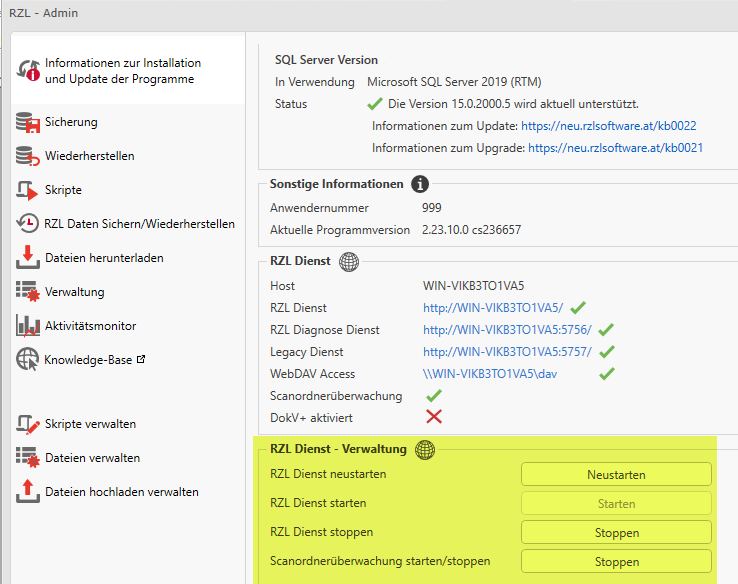Viewport: 738px width, 584px height.
Task: Open the Verwaltung sidebar entry
Action: pyautogui.click(x=74, y=292)
